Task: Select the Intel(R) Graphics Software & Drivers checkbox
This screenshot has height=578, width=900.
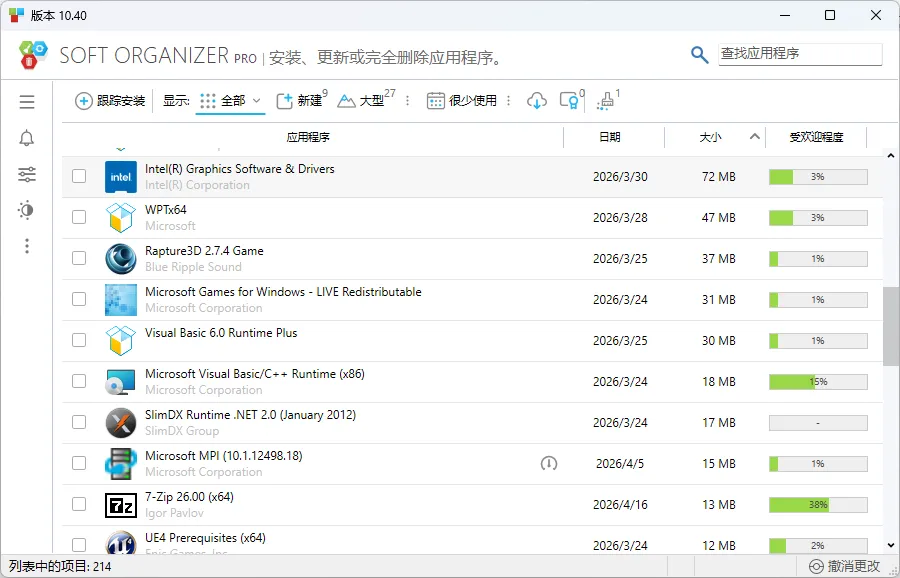Action: [79, 176]
